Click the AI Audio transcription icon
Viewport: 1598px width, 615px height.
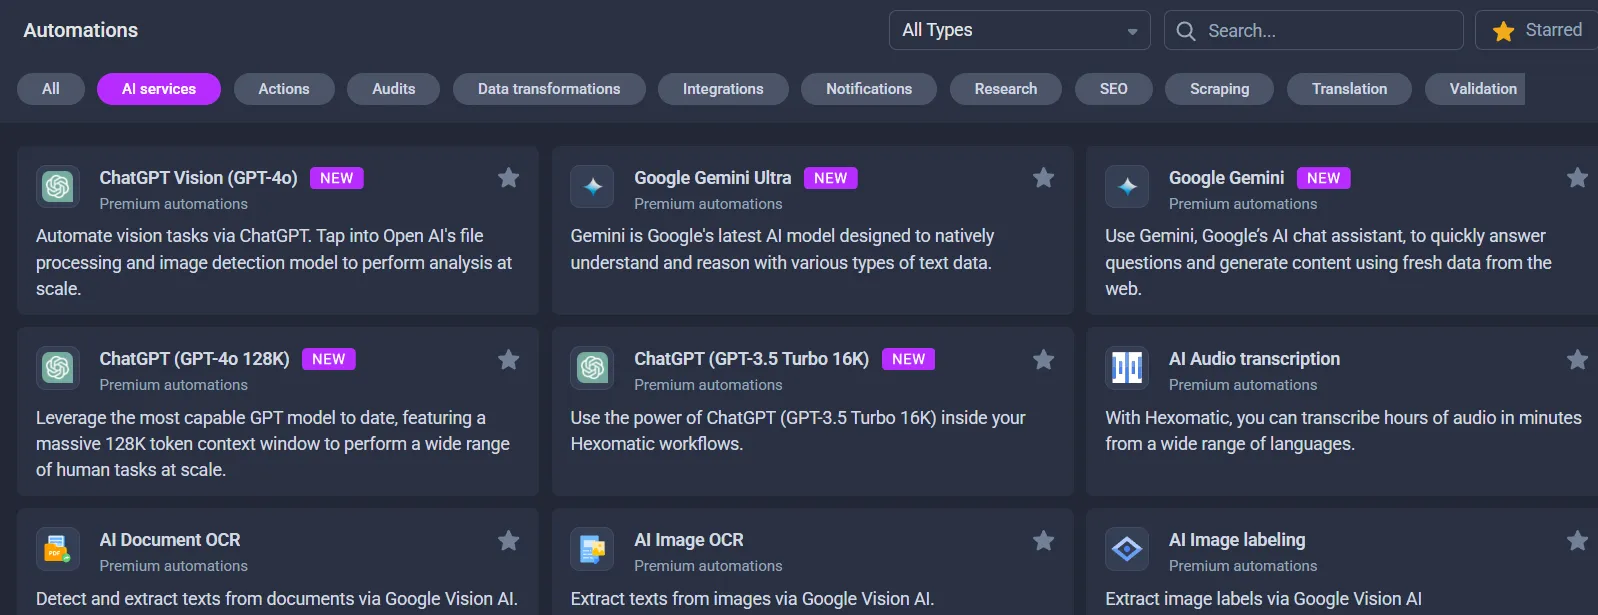click(1127, 368)
